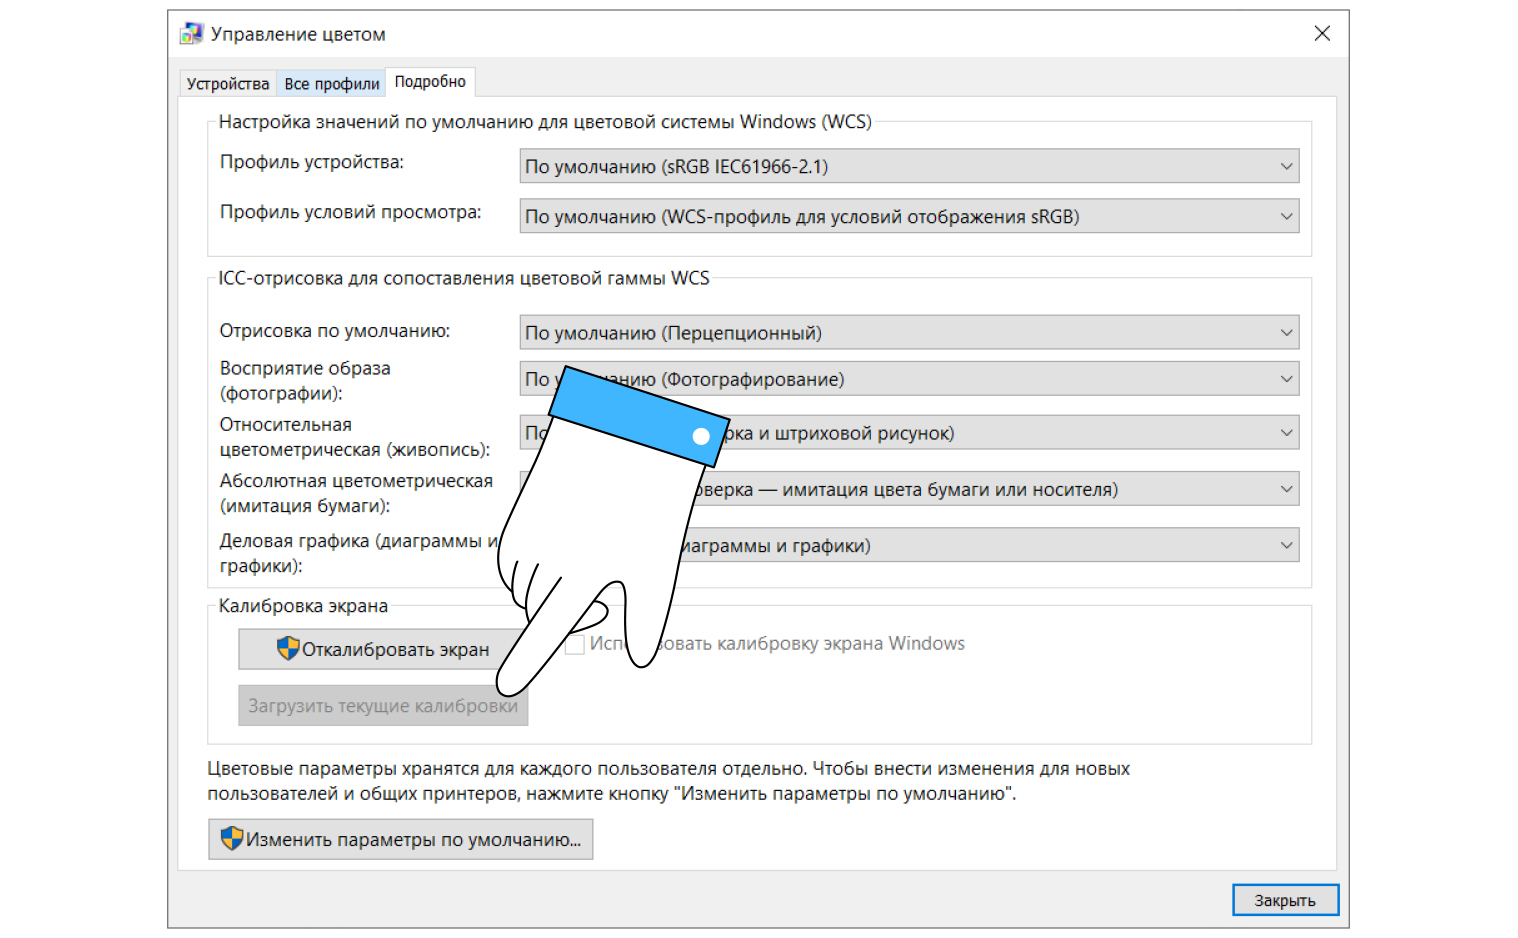Click the shield icon on 'Изменить параметры по умолчанию'

coord(232,838)
